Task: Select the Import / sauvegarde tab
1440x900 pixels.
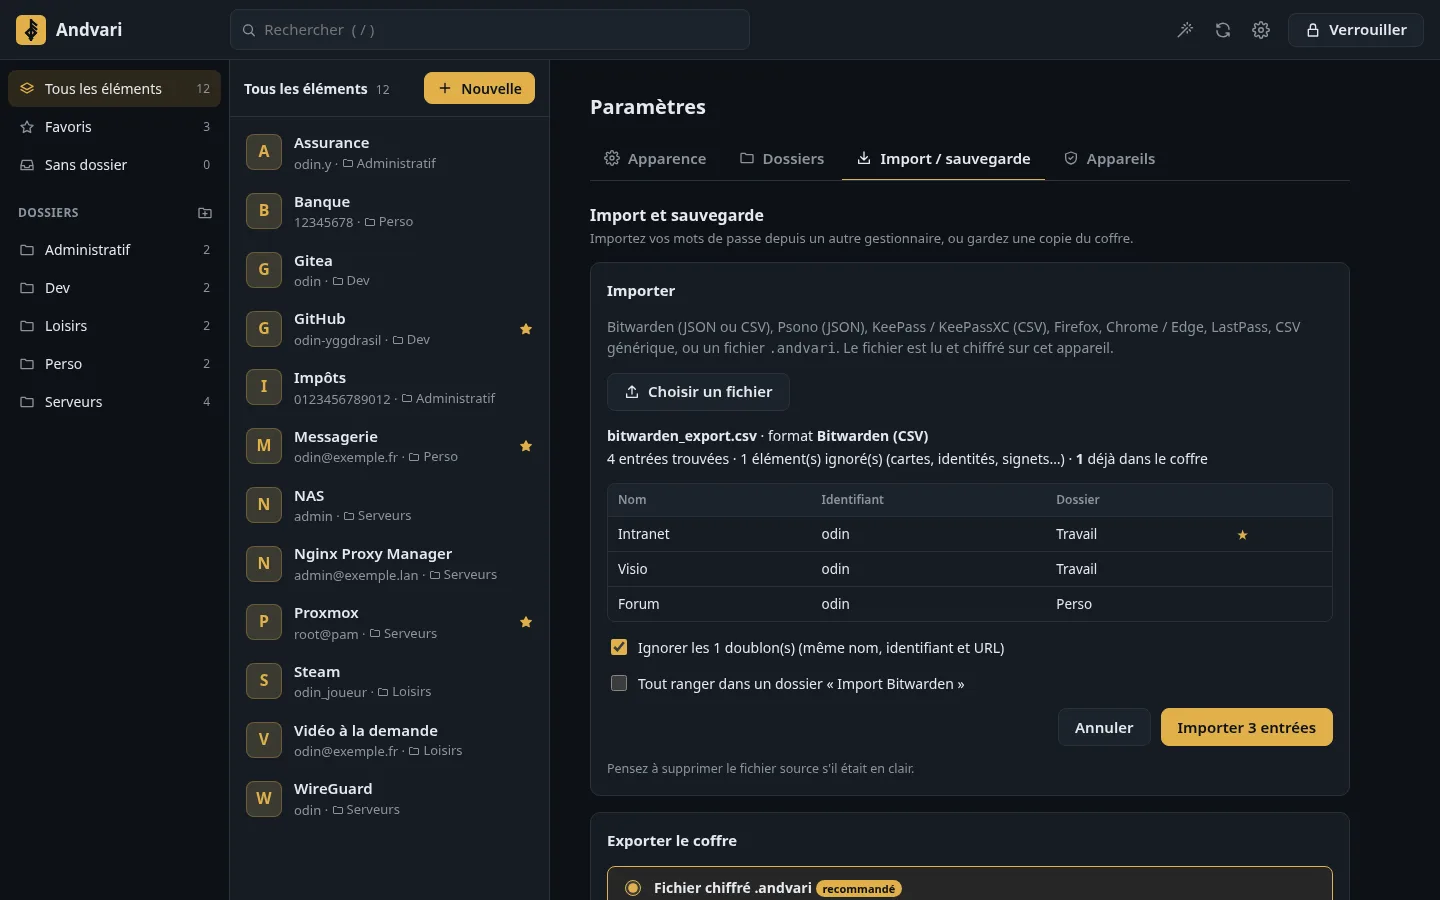Action: coord(944,159)
